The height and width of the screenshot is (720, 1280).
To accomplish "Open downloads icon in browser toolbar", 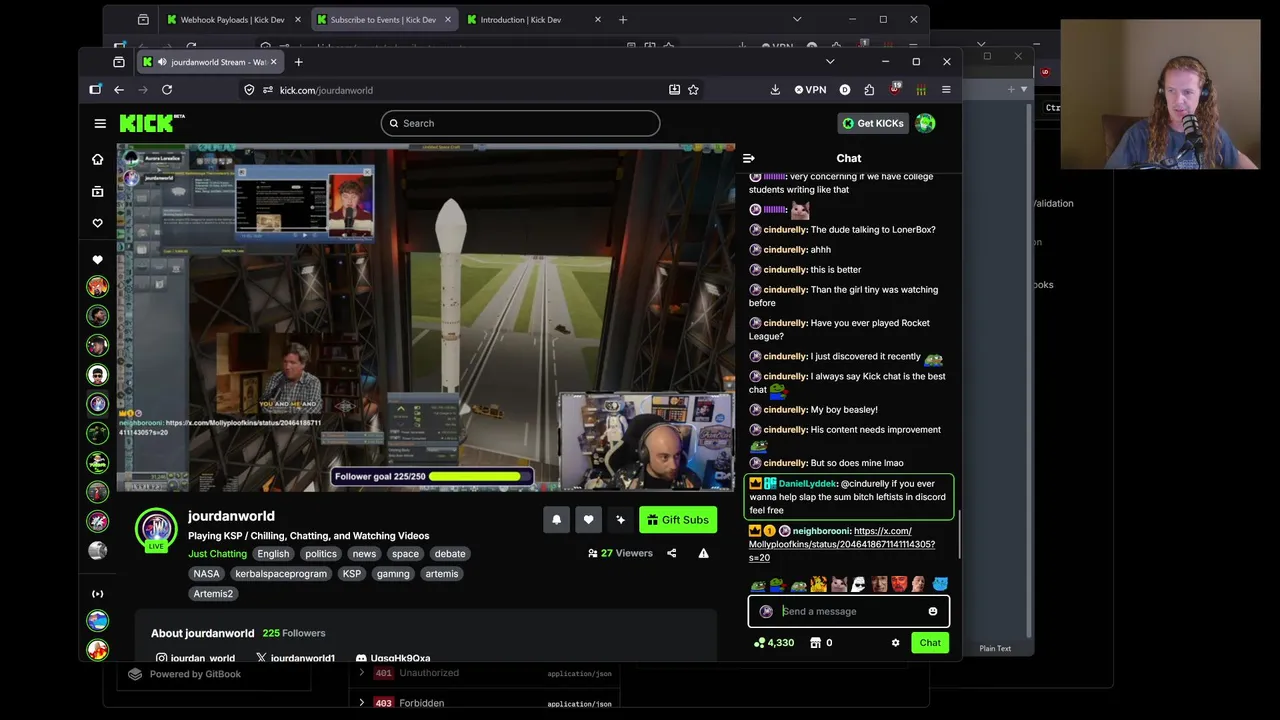I will [x=775, y=90].
